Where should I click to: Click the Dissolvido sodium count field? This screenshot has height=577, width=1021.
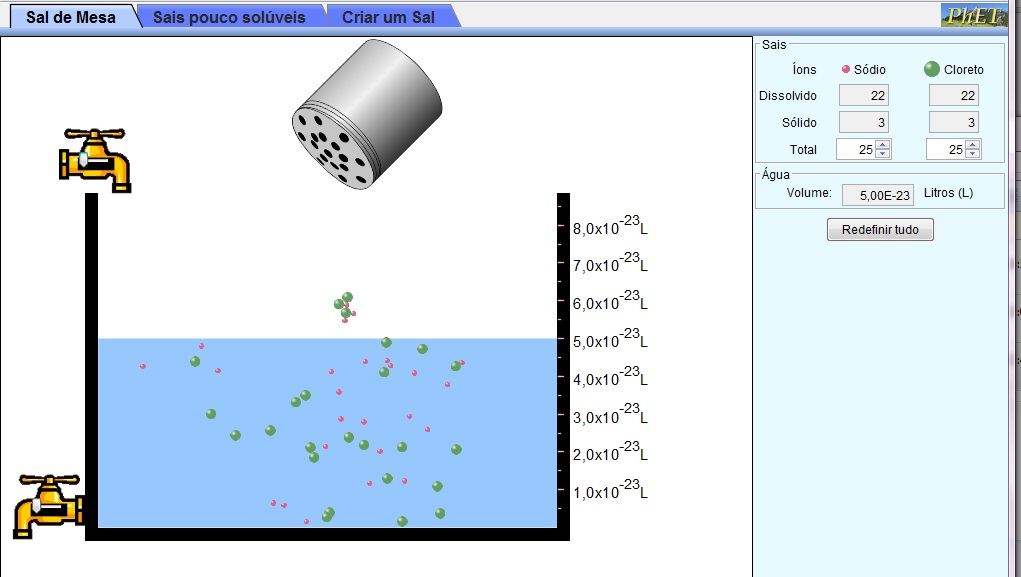tap(863, 96)
